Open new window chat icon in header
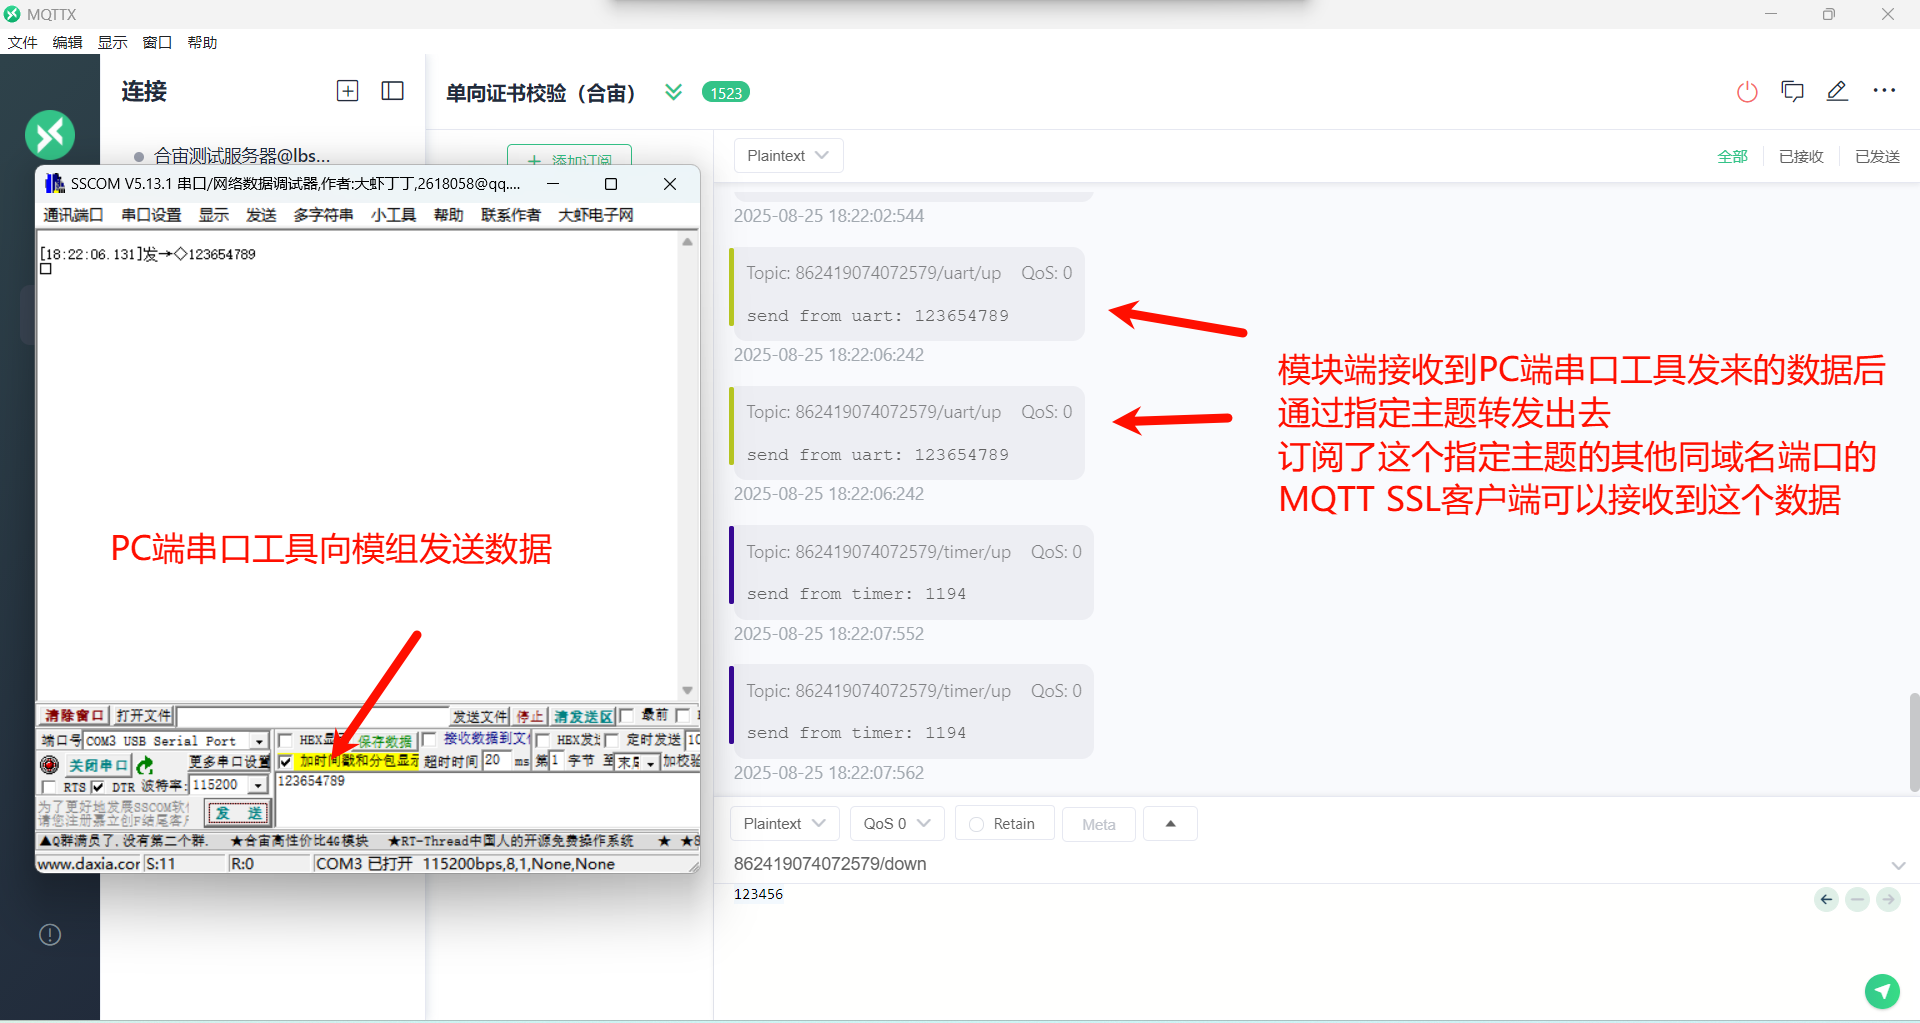1920x1023 pixels. coord(1792,92)
